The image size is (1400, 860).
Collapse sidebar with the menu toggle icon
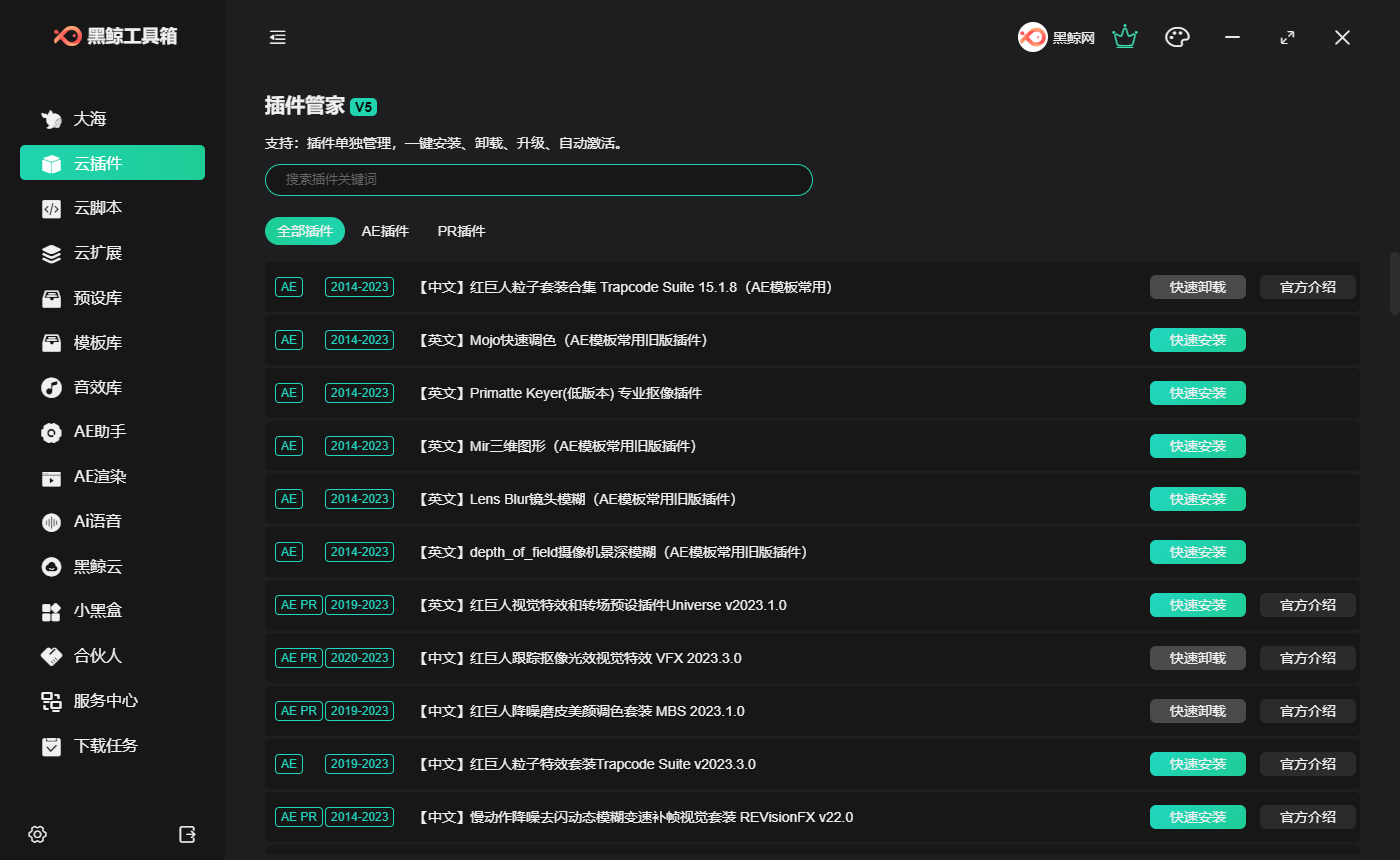tap(278, 37)
